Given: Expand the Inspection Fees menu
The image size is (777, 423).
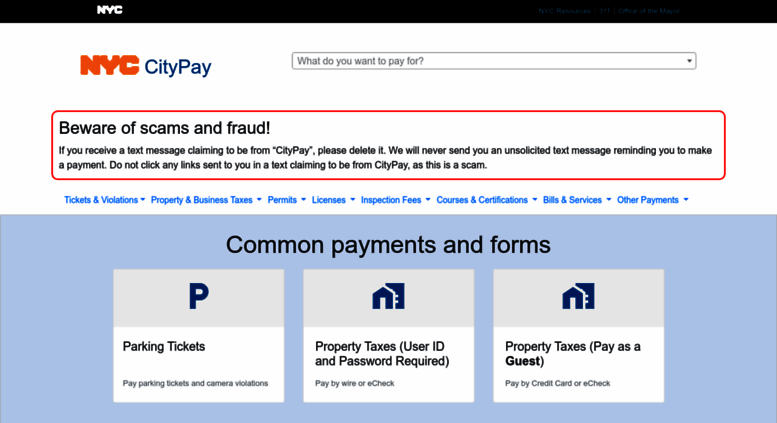Looking at the screenshot, I should click(x=395, y=200).
